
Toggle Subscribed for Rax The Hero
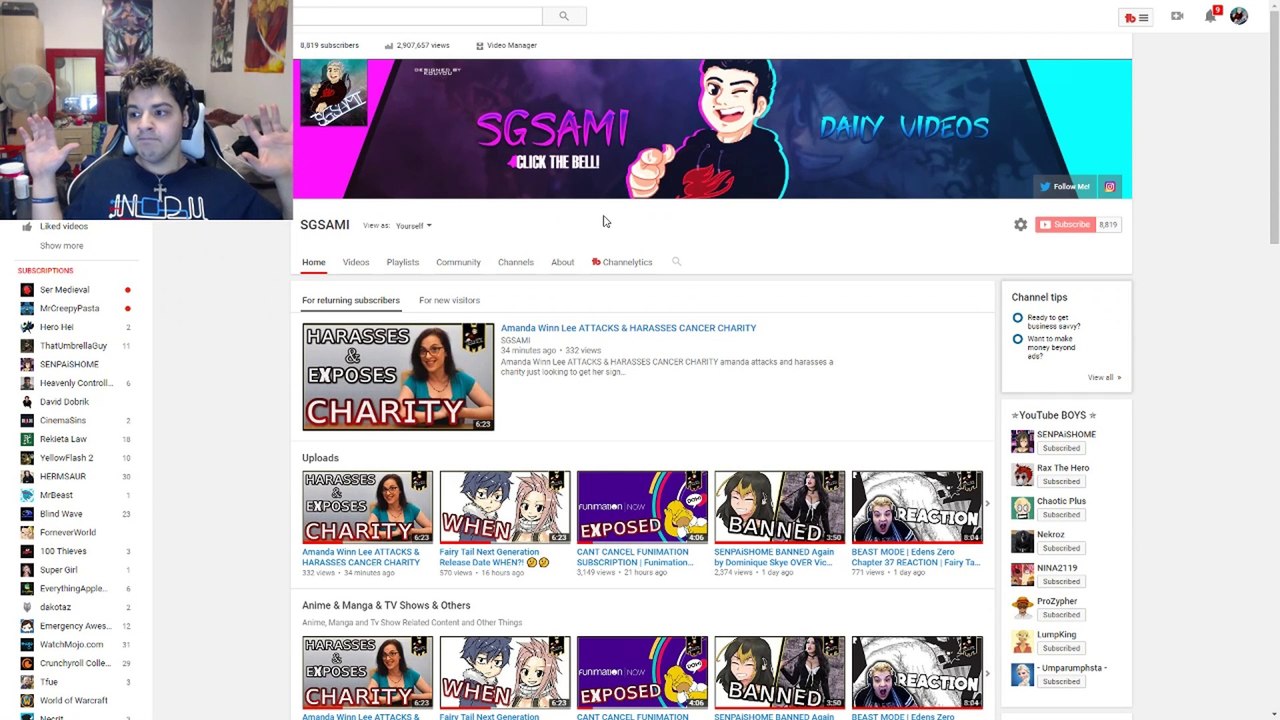[x=1061, y=481]
